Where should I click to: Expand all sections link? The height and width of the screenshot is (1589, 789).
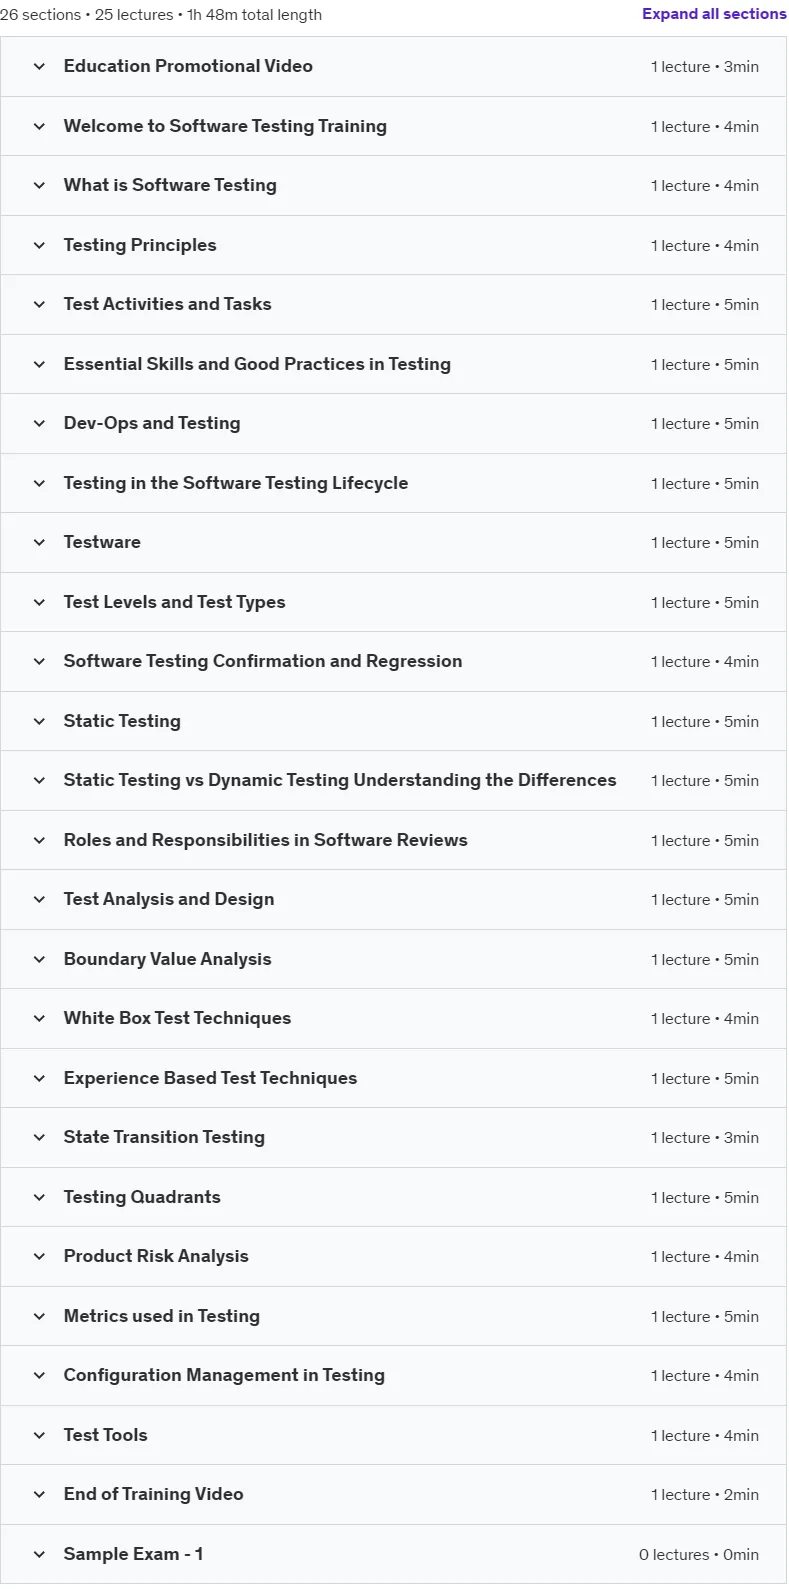(714, 14)
